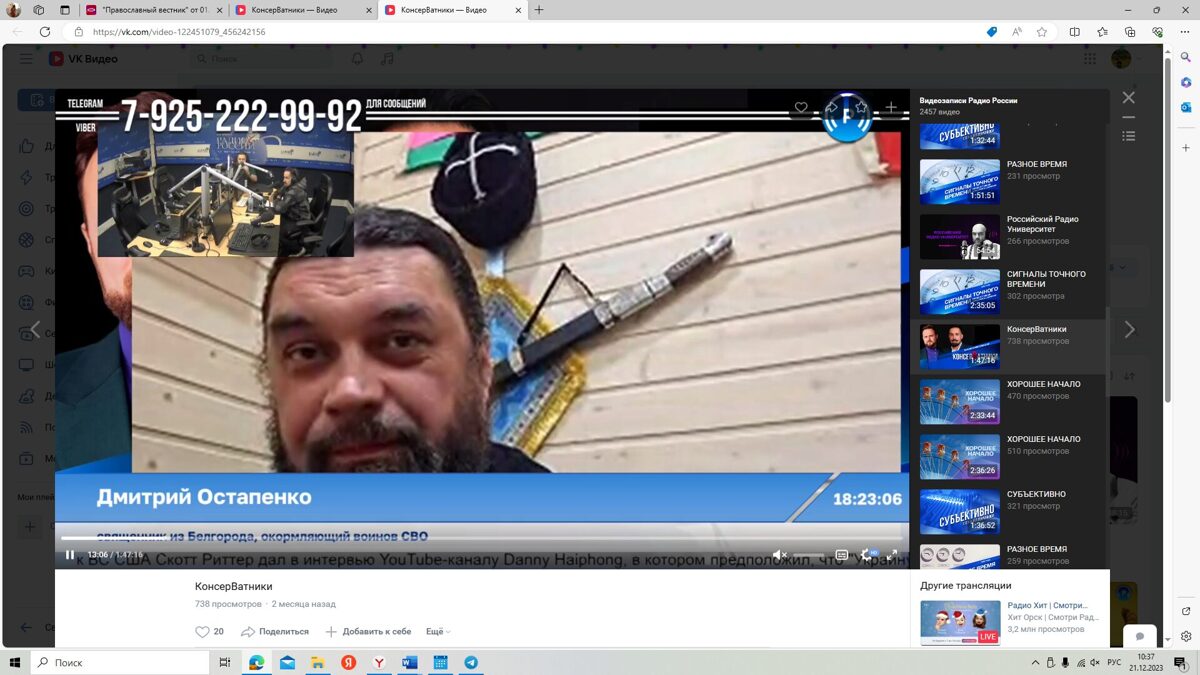Like the video below player (20 likes)

210,632
